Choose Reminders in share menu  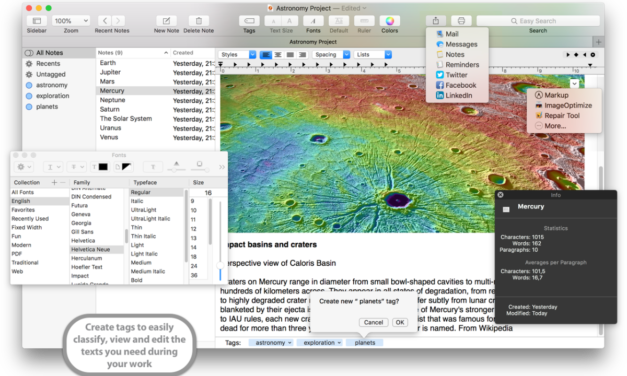(457, 64)
